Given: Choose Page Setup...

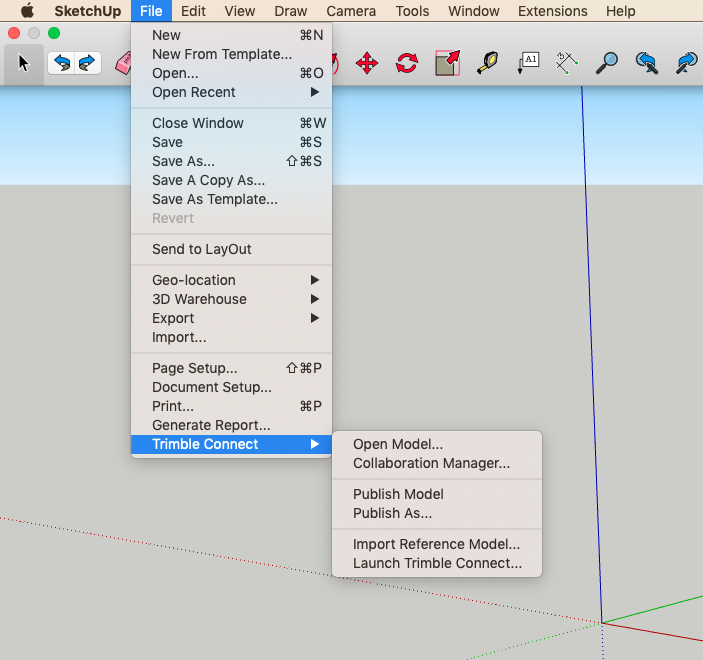Looking at the screenshot, I should [231, 368].
